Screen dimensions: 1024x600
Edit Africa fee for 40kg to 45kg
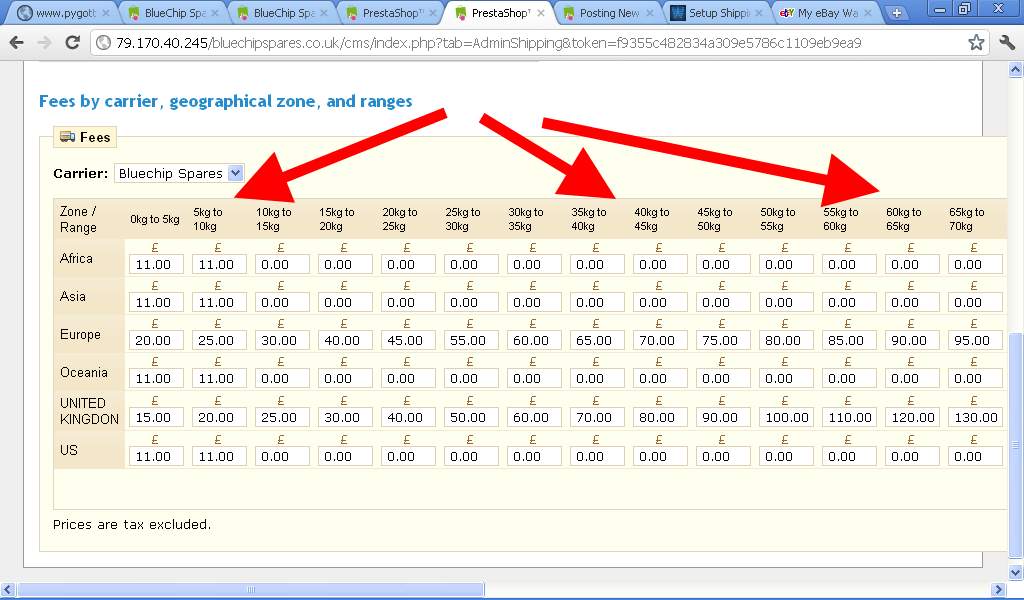pyautogui.click(x=660, y=264)
